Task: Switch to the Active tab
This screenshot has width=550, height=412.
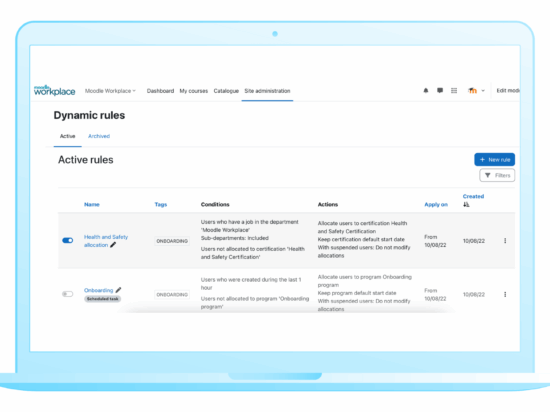Action: pos(67,136)
